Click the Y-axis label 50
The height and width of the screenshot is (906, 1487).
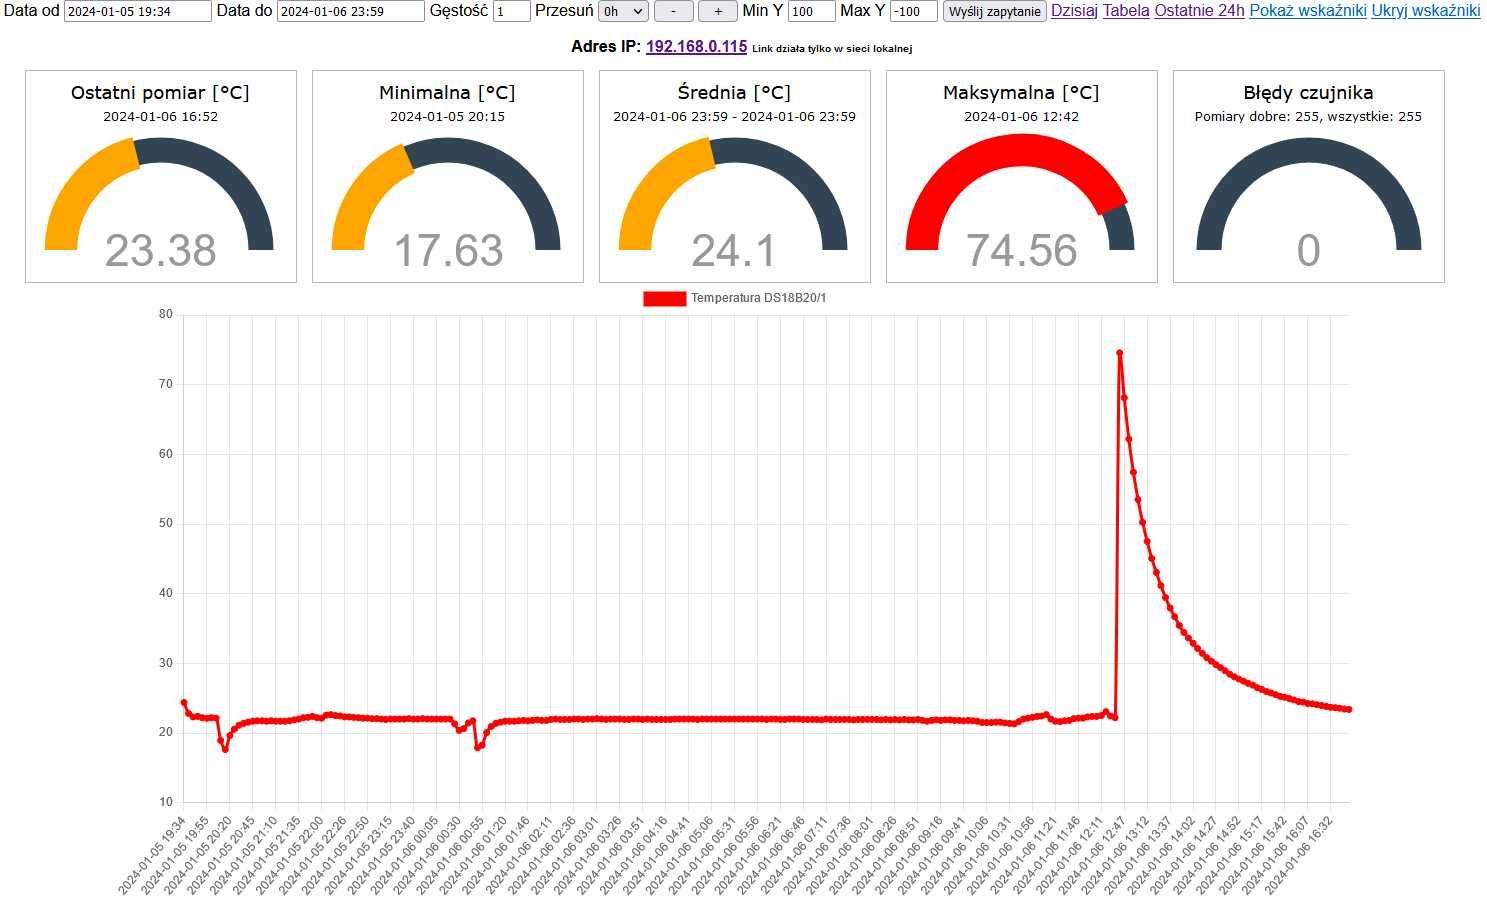[x=166, y=523]
